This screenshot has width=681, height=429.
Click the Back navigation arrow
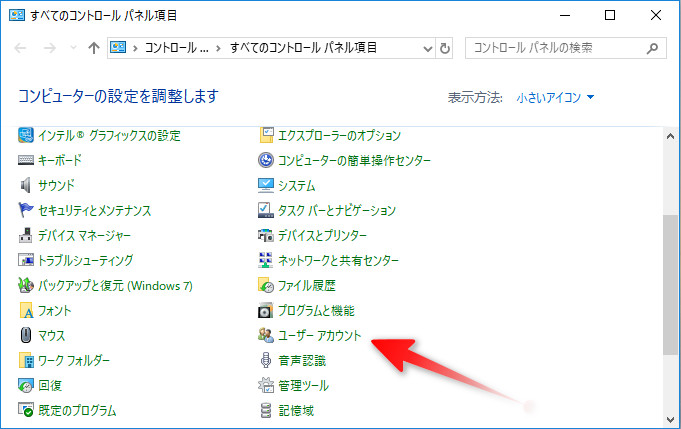[20, 48]
